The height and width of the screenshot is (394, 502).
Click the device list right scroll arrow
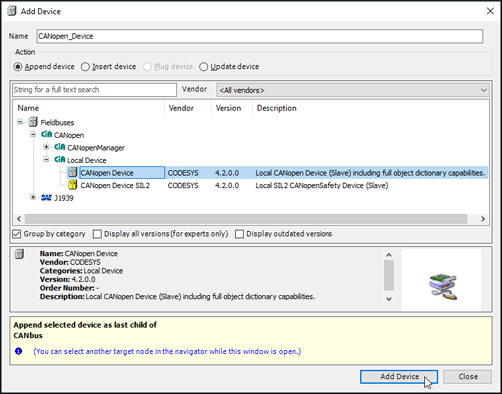click(x=483, y=219)
